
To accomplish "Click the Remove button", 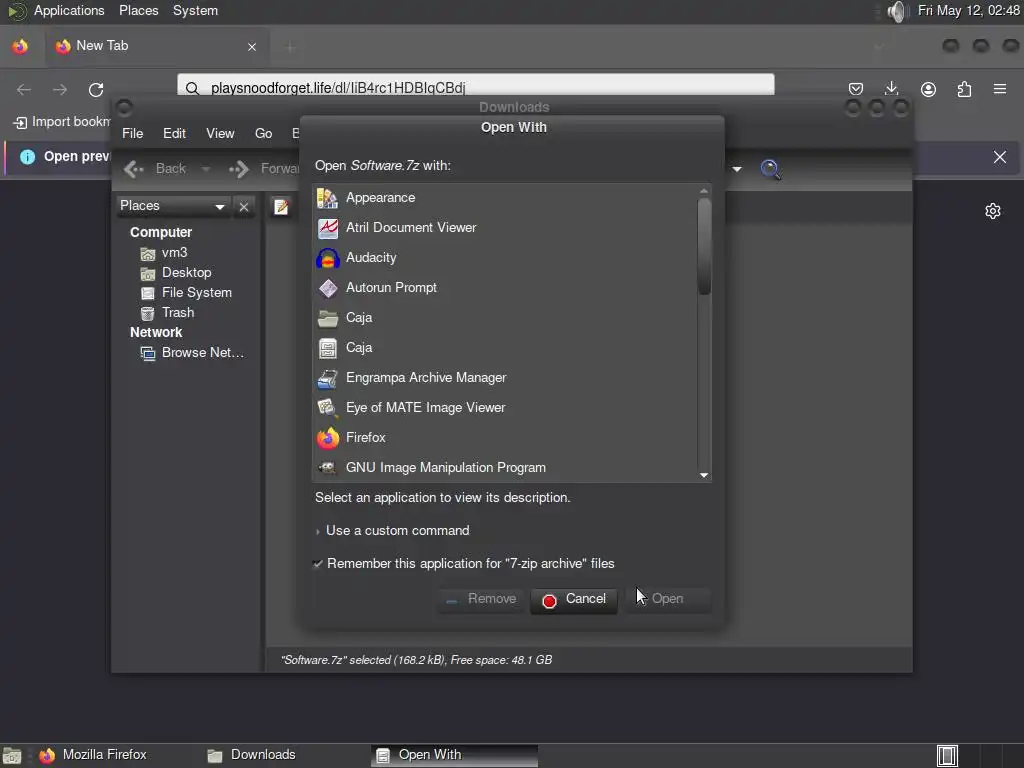I will pyautogui.click(x=481, y=599).
